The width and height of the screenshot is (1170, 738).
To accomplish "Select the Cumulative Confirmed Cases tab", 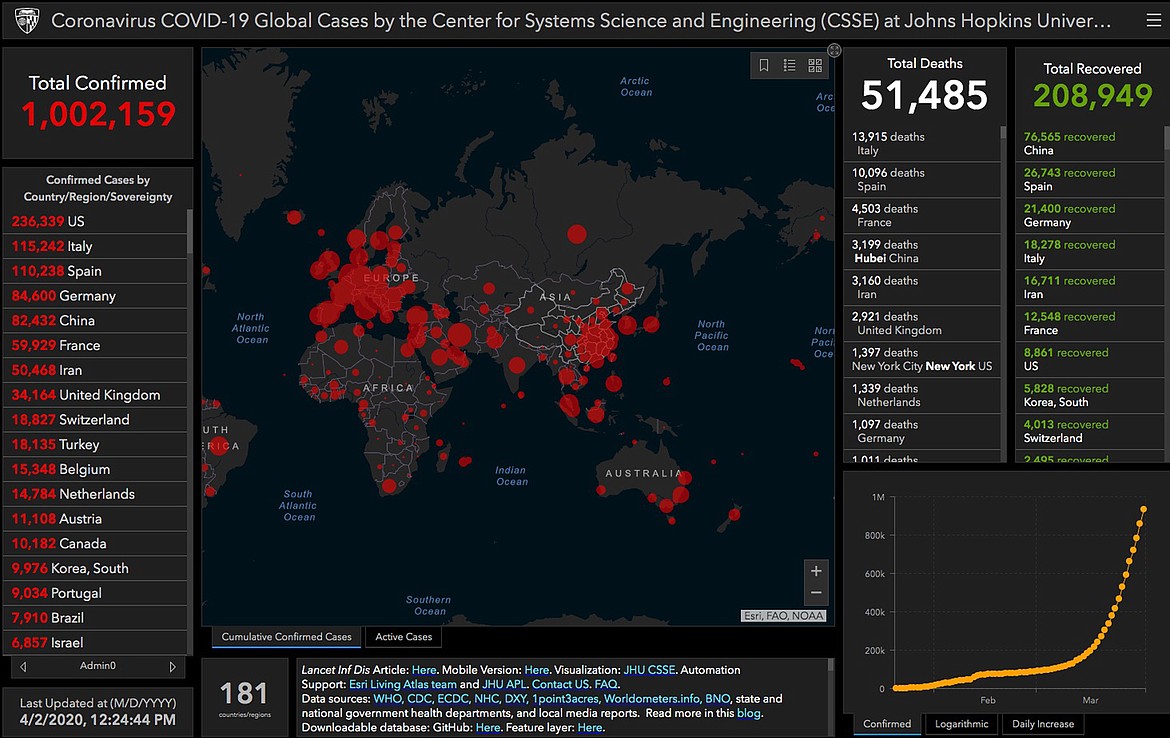I will click(287, 637).
